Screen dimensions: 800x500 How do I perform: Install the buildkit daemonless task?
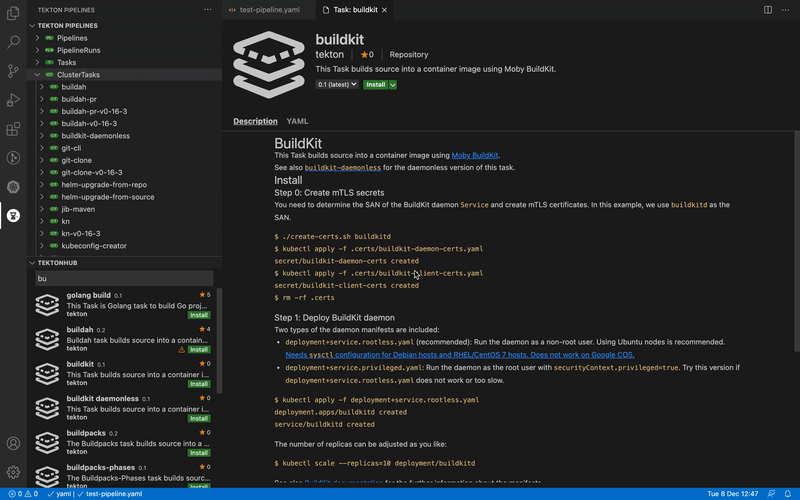click(198, 418)
